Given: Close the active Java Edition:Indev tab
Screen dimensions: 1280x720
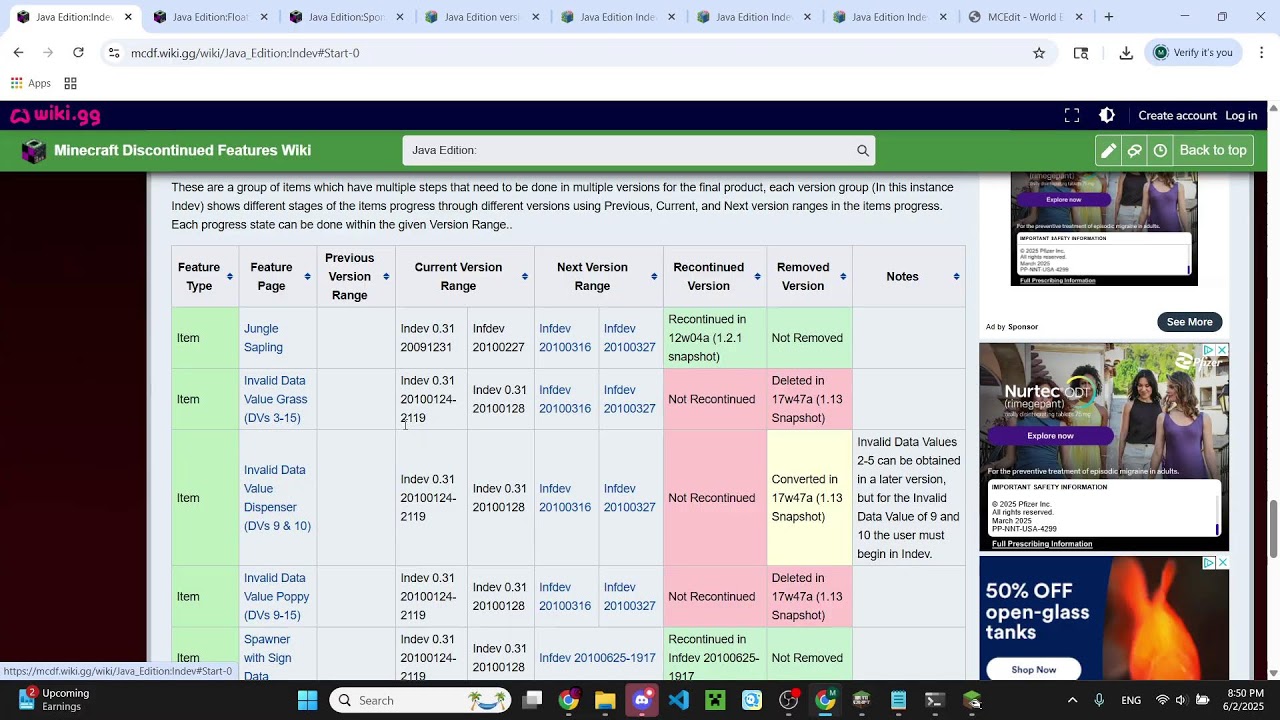Looking at the screenshot, I should tap(128, 17).
